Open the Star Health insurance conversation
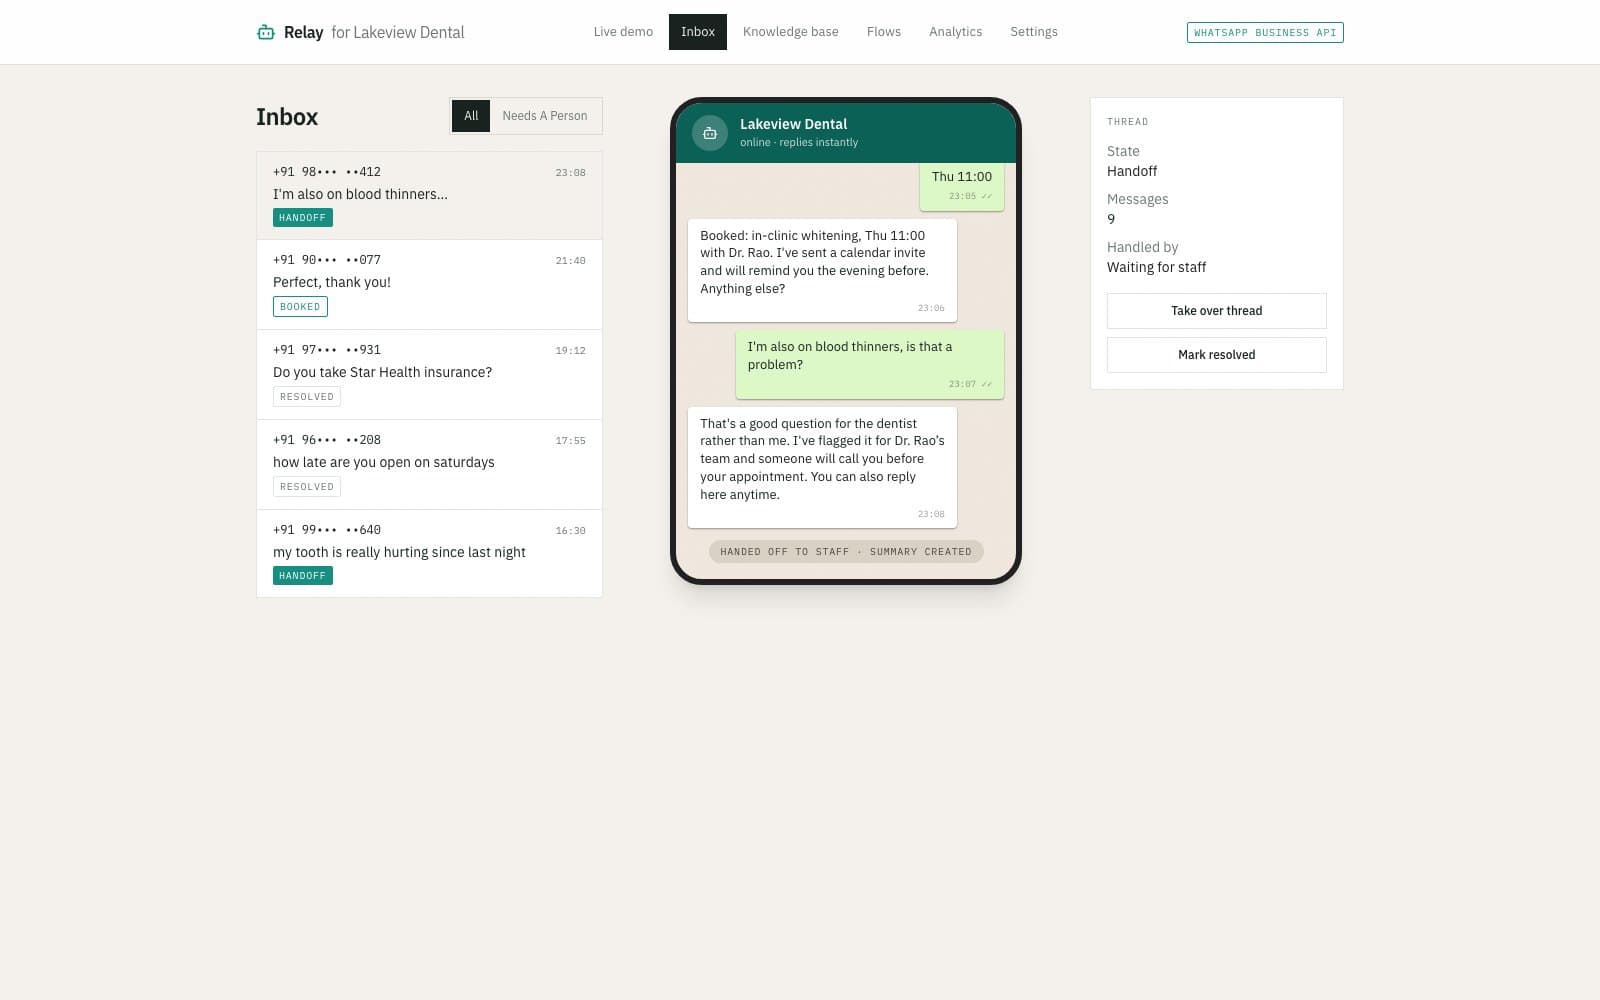This screenshot has height=1000, width=1600. (429, 375)
